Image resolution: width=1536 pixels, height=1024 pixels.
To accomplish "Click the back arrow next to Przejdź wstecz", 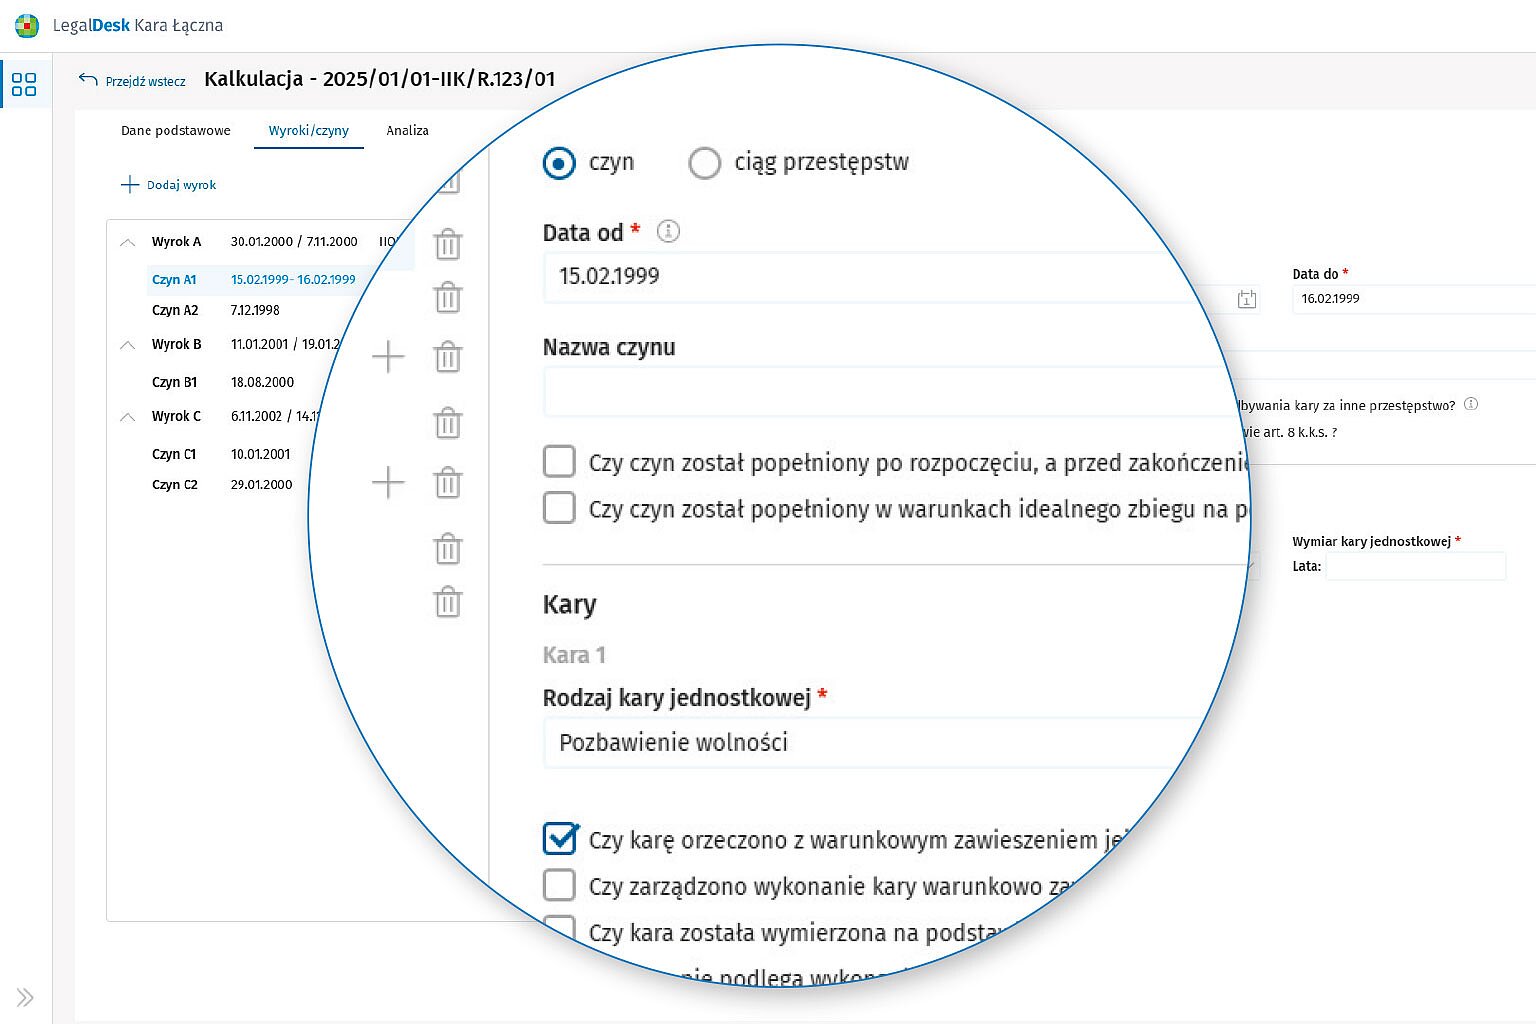I will (88, 80).
